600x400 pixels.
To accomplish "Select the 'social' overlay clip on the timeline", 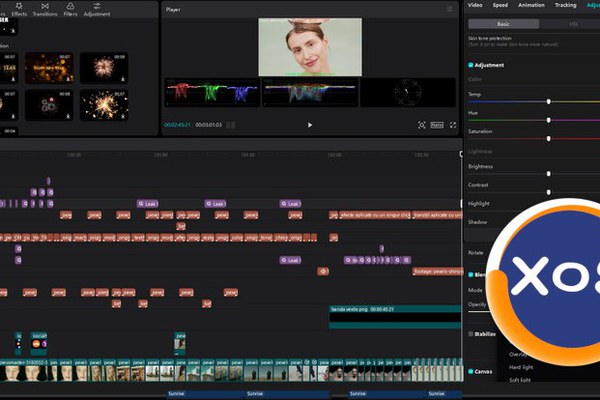I will pos(39,343).
